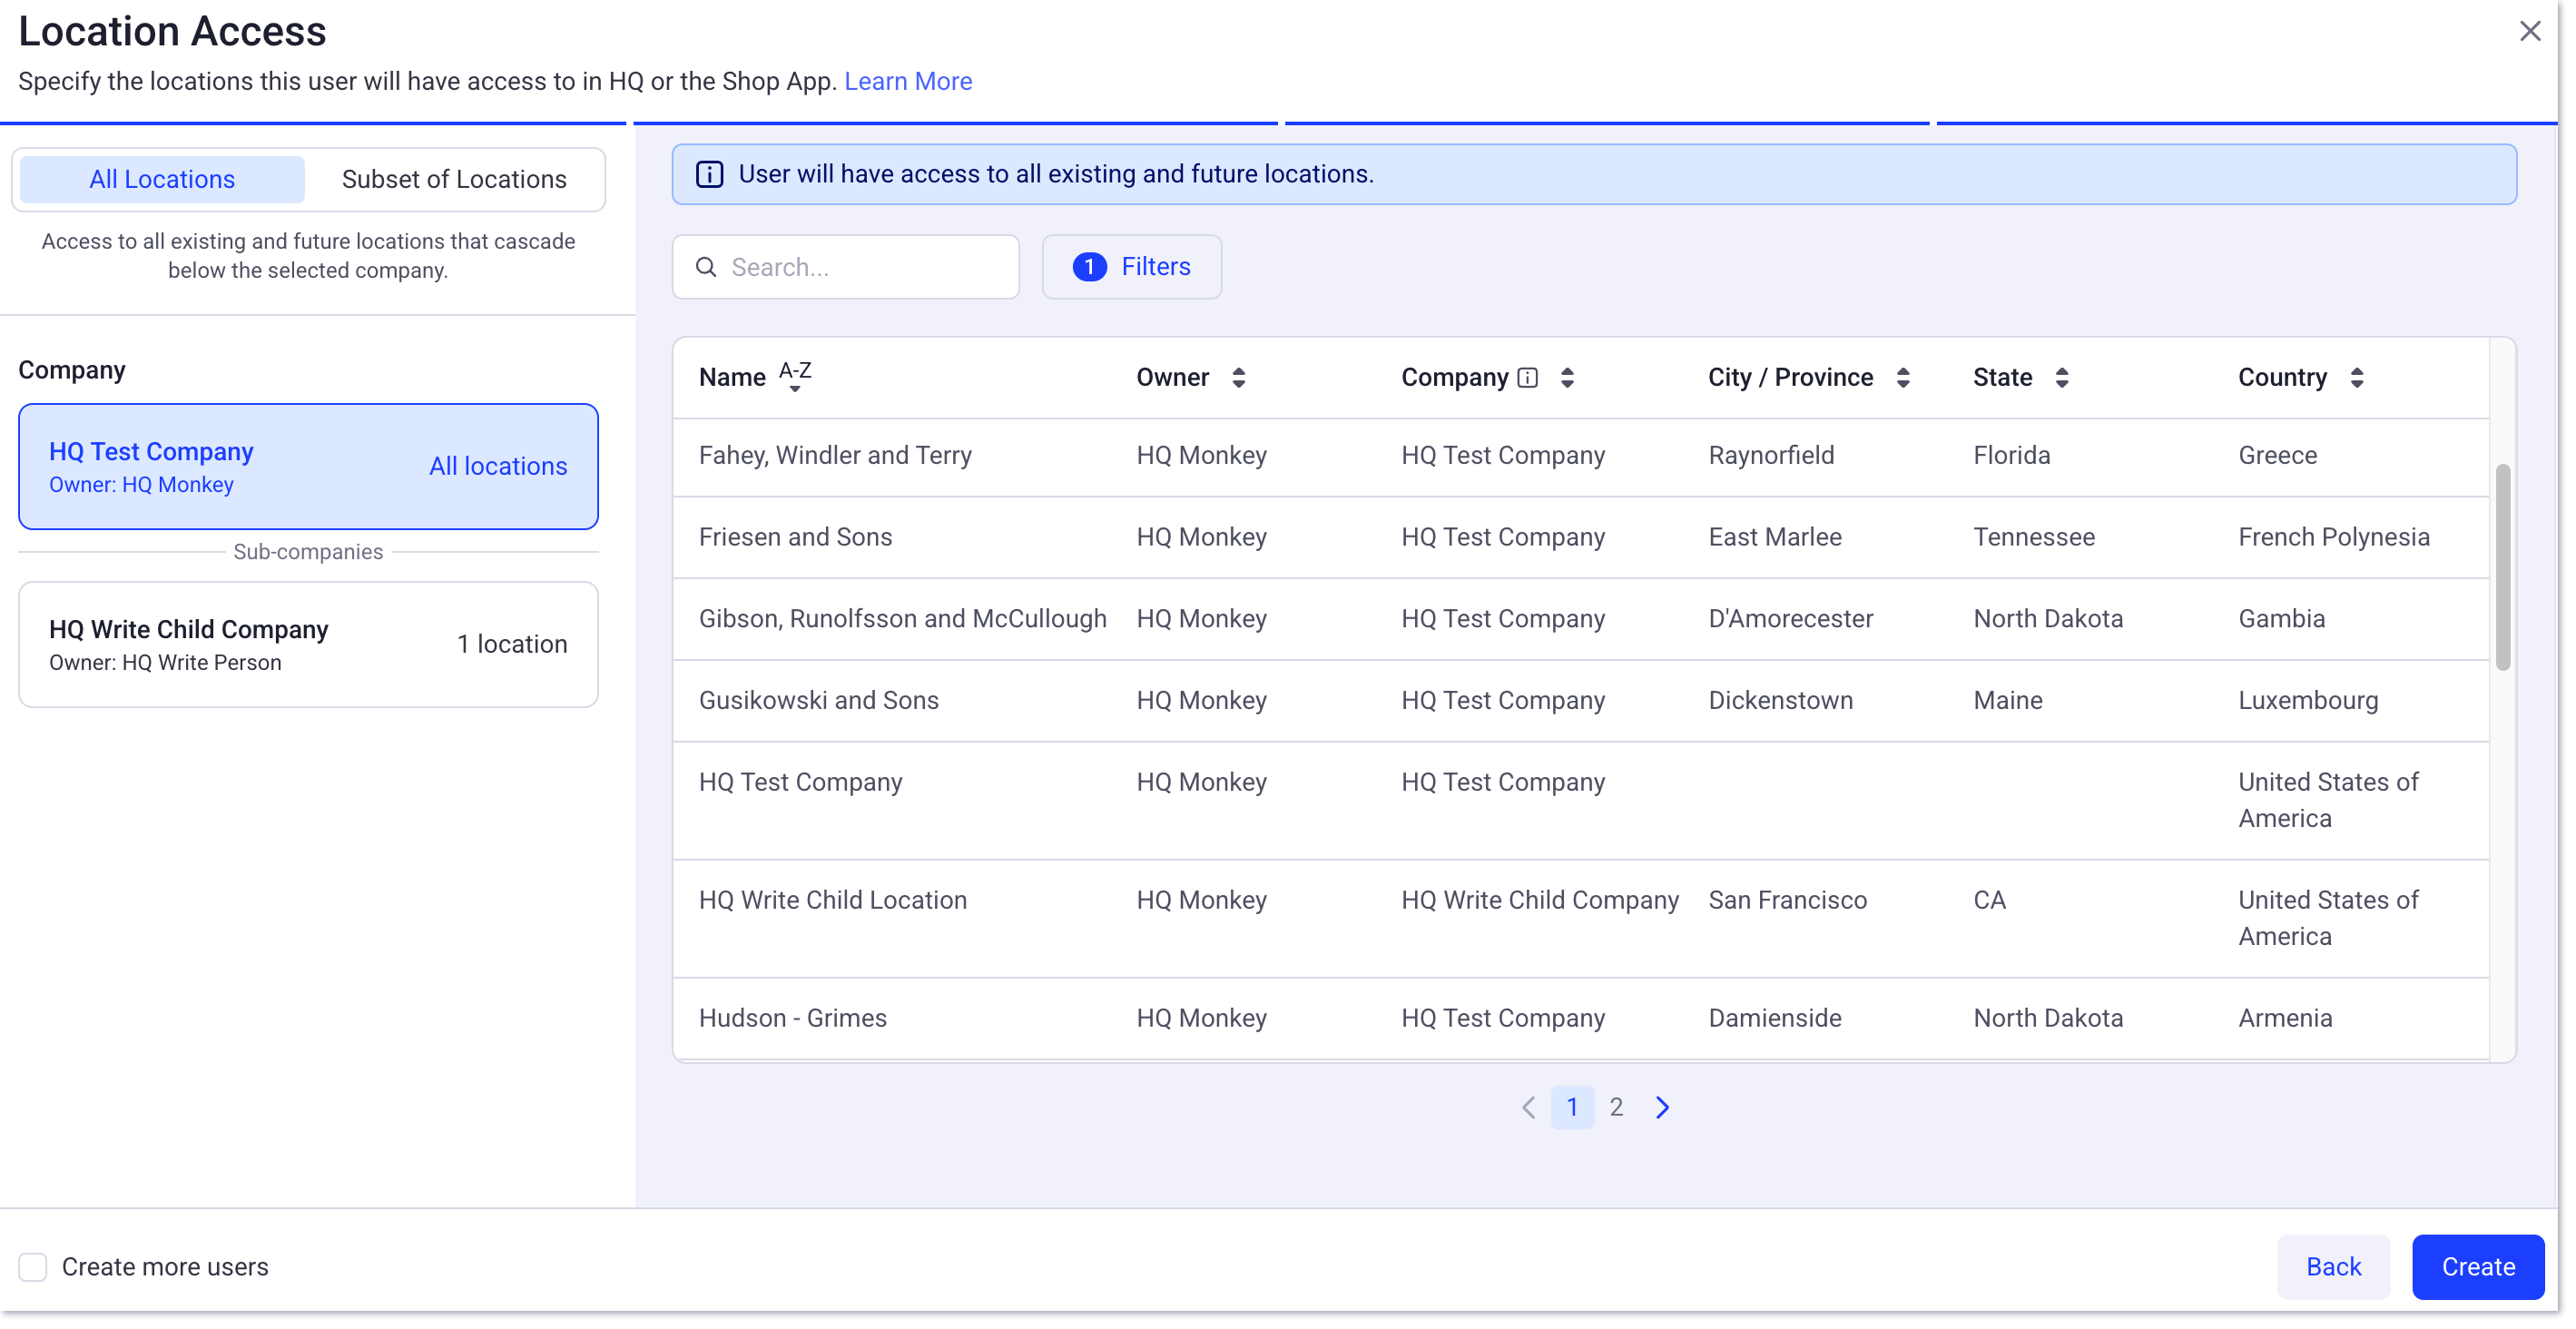The width and height of the screenshot is (2576, 1329).
Task: Select the All Locations tab
Action: pos(161,179)
